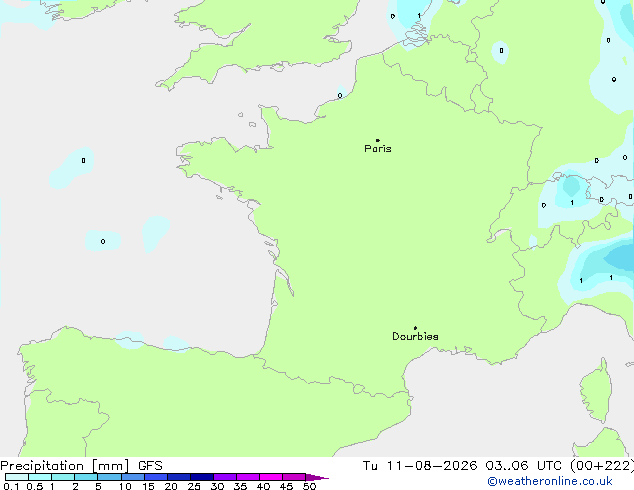Pick the dark blue 25 mm legend swatch

tap(202, 477)
